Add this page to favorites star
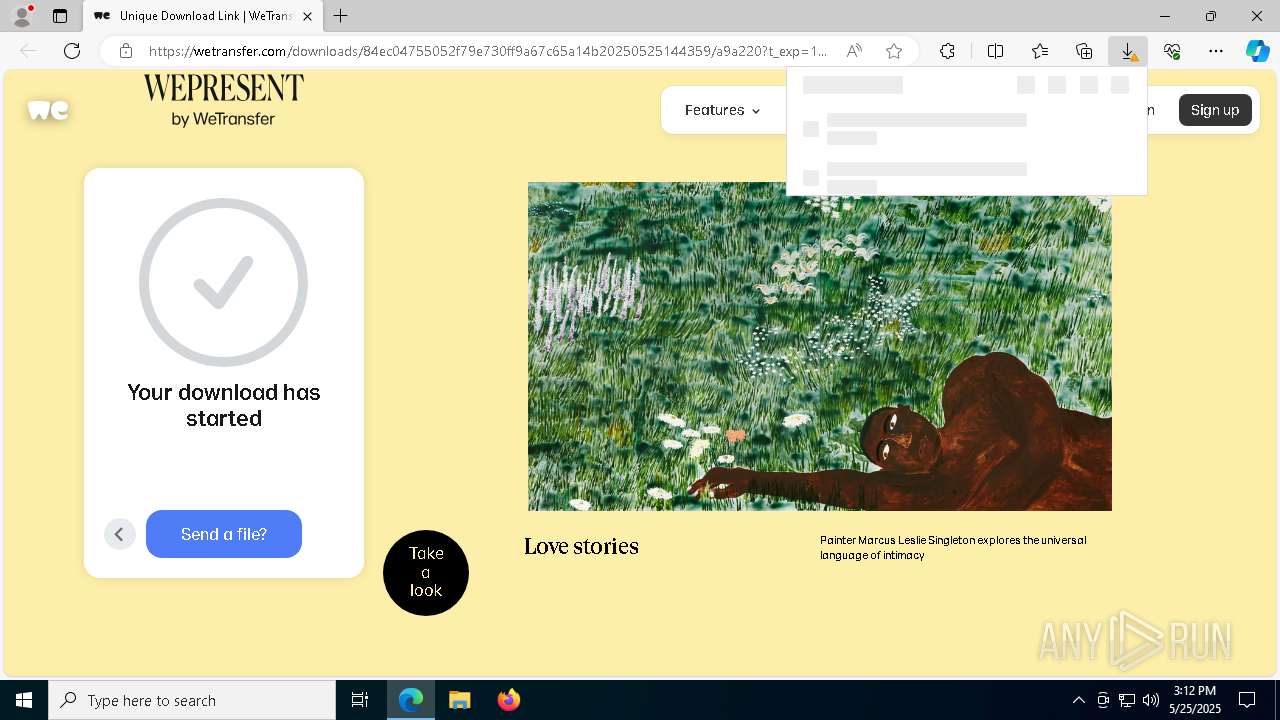1280x720 pixels. [x=894, y=51]
